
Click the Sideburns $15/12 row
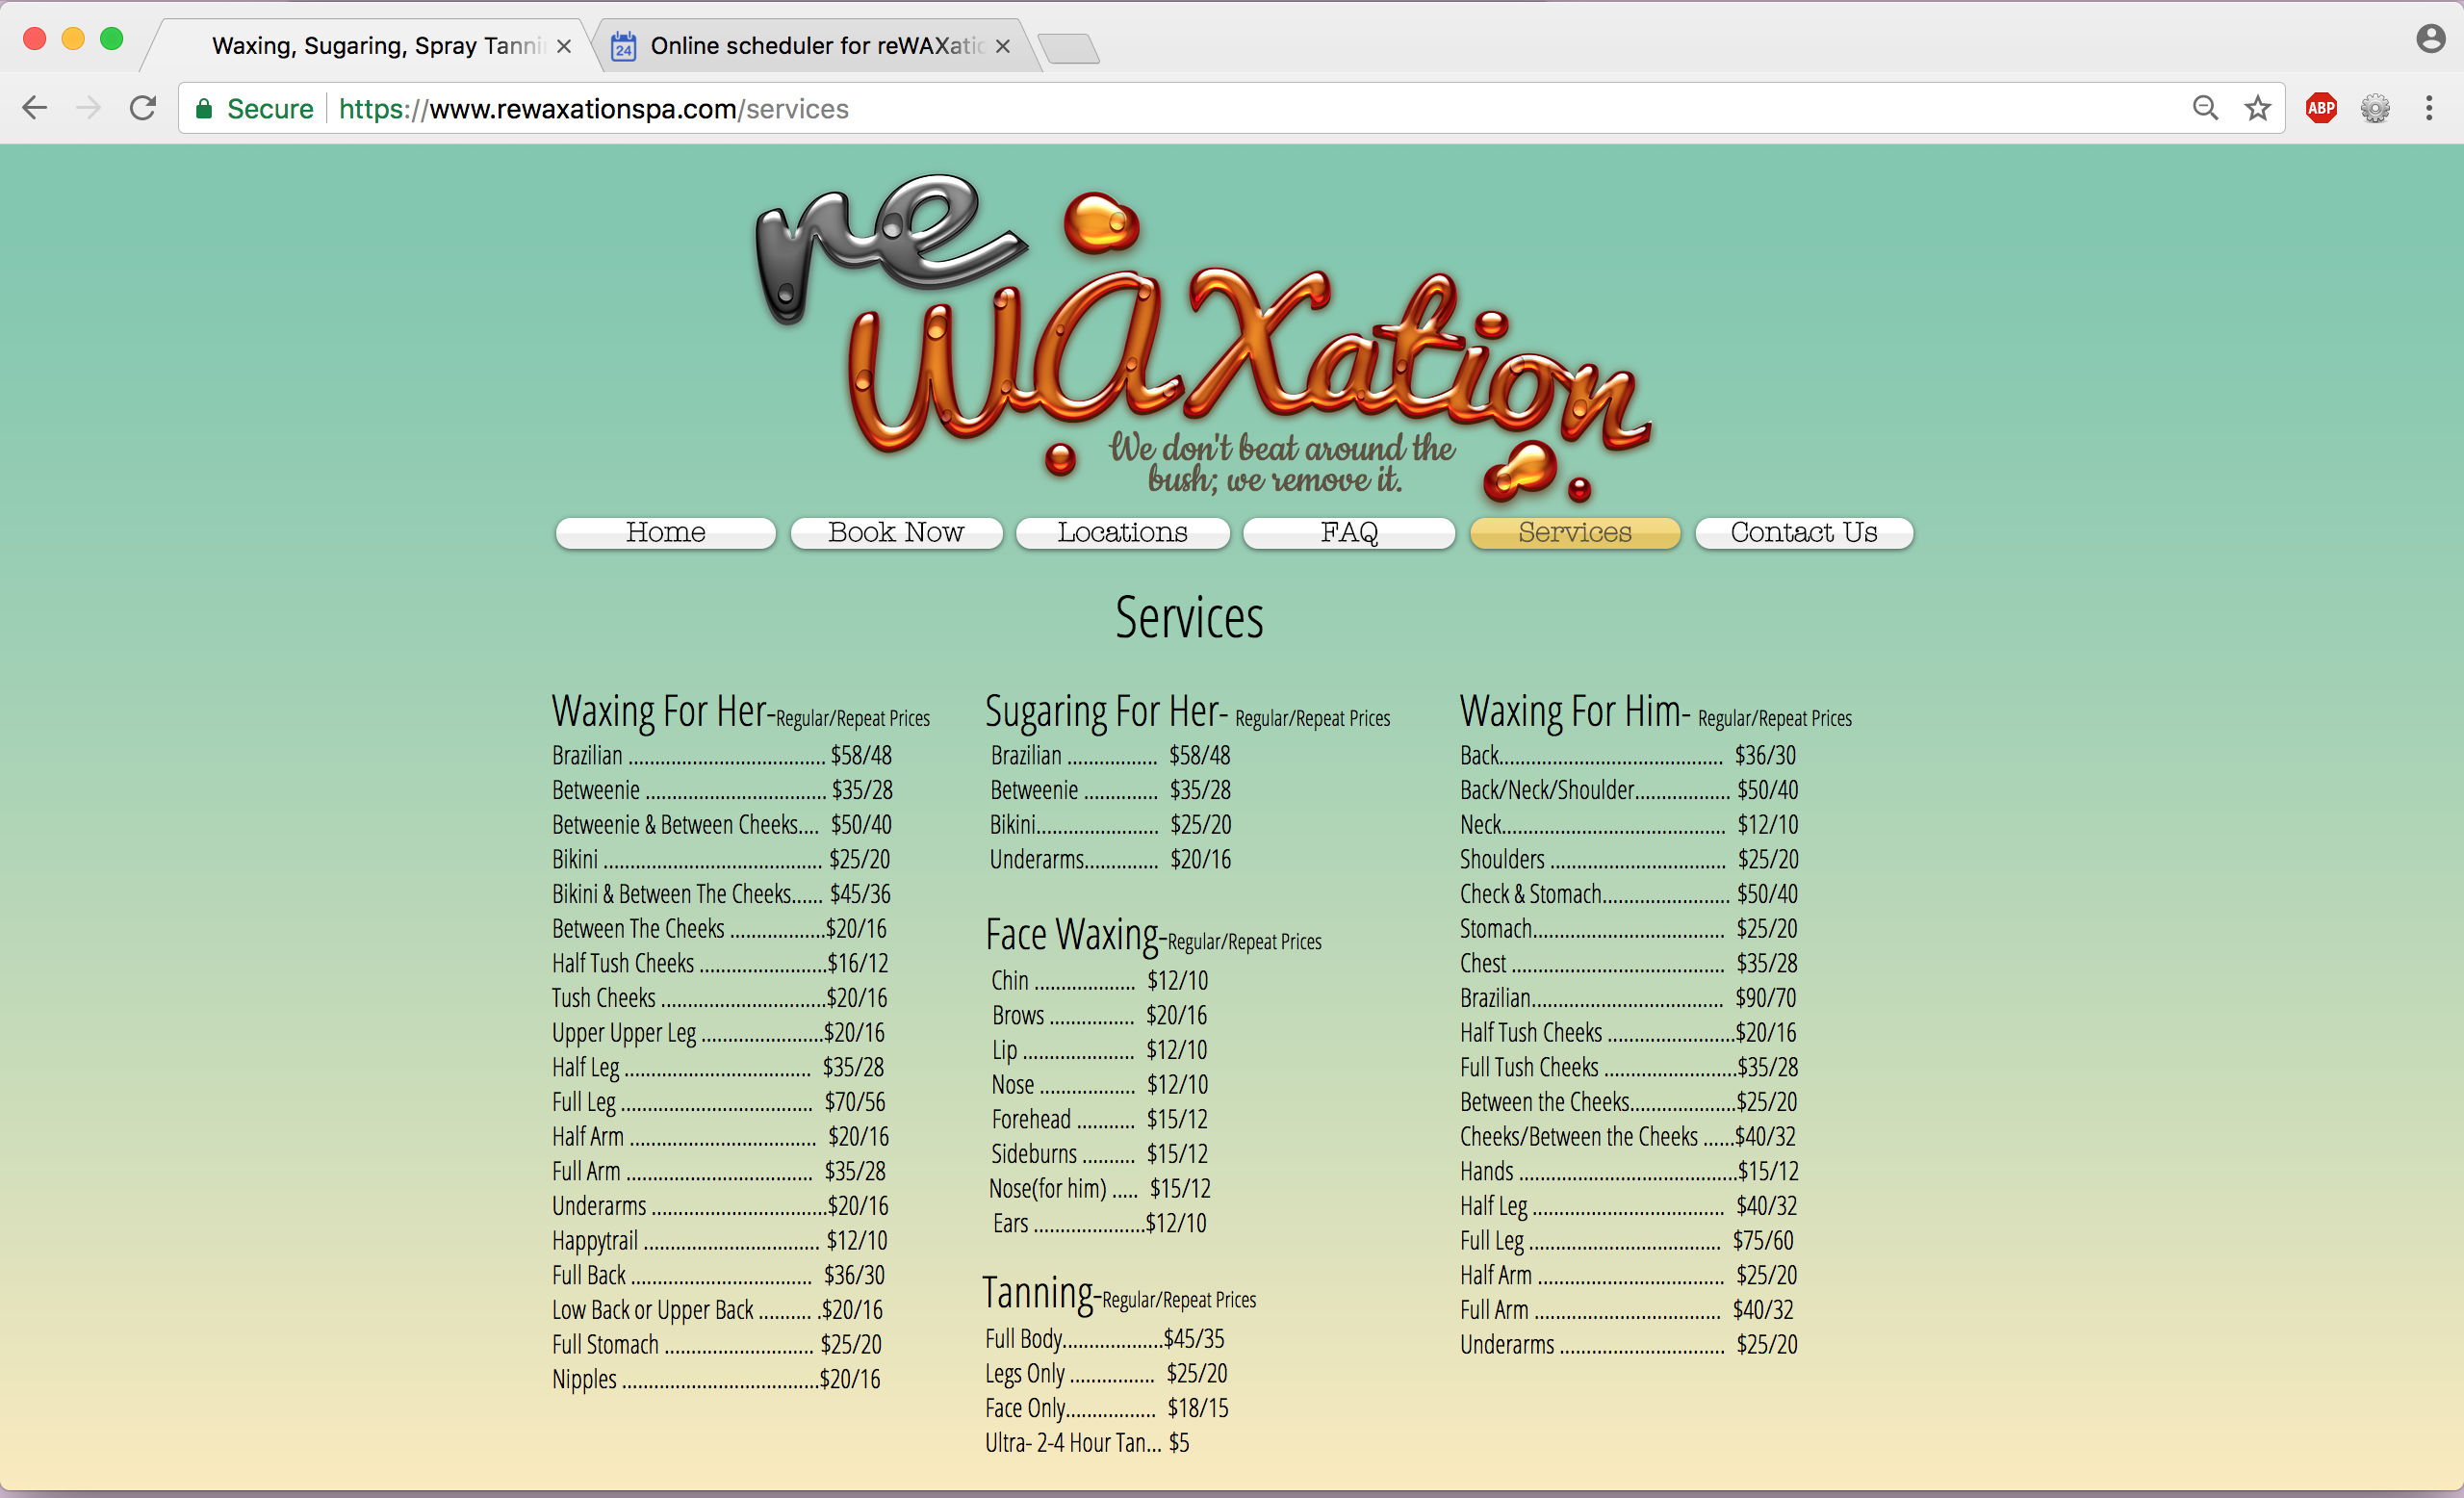[x=1099, y=1155]
